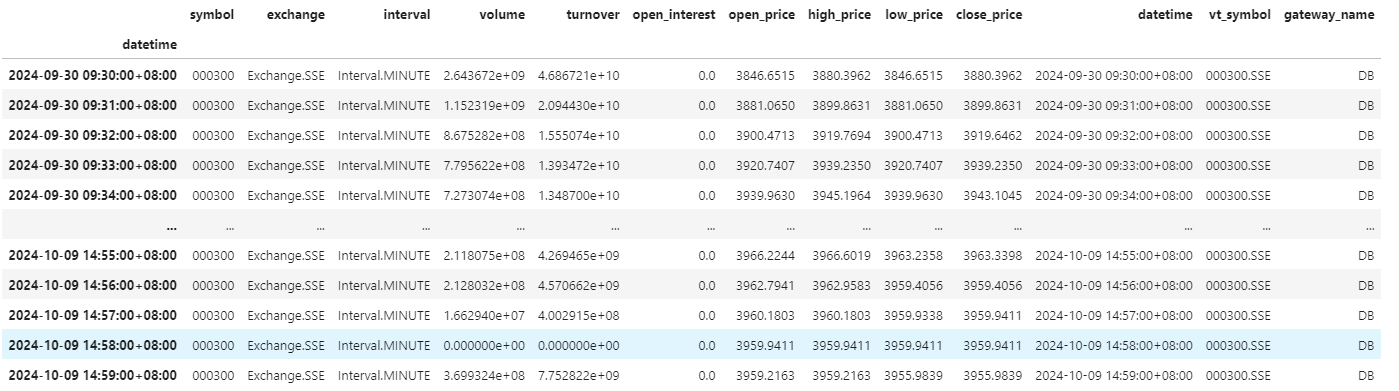Click volume value 3.699324e+08
Image resolution: width=1399 pixels, height=391 pixels.
click(484, 375)
